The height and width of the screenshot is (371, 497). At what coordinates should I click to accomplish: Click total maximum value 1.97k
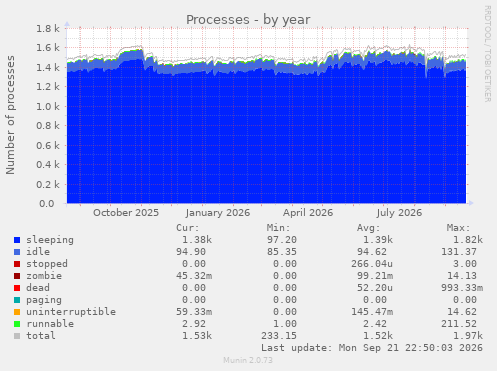(x=468, y=336)
